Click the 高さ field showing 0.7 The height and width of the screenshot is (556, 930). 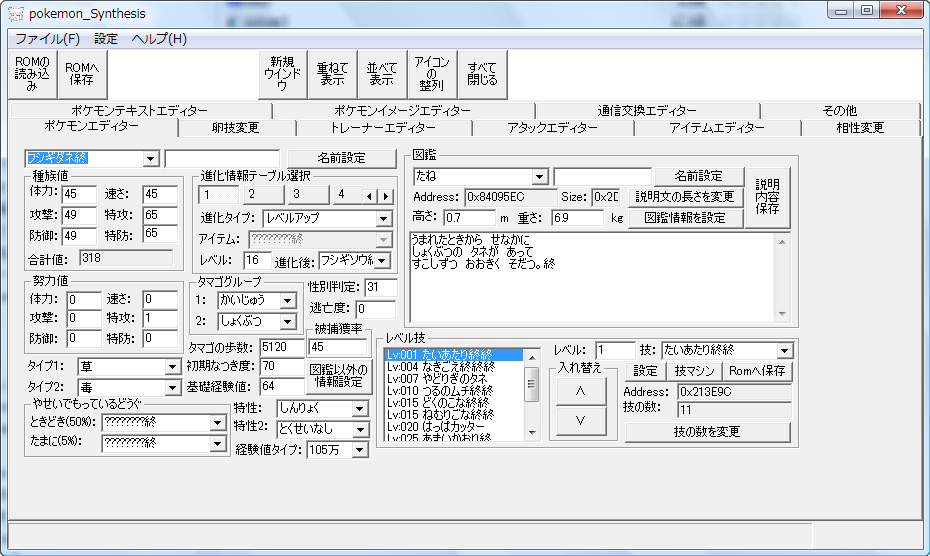click(469, 218)
